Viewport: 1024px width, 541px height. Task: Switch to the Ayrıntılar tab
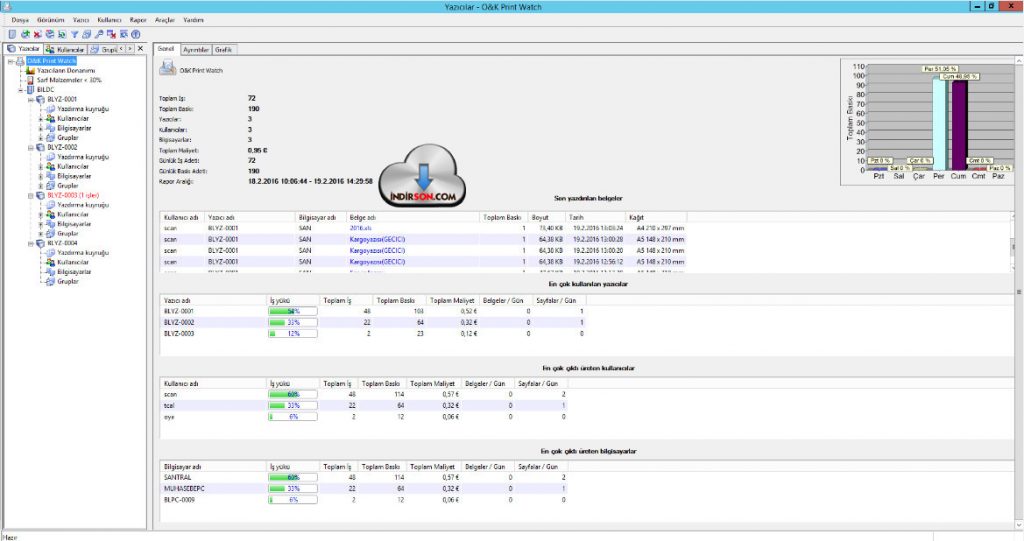[196, 50]
